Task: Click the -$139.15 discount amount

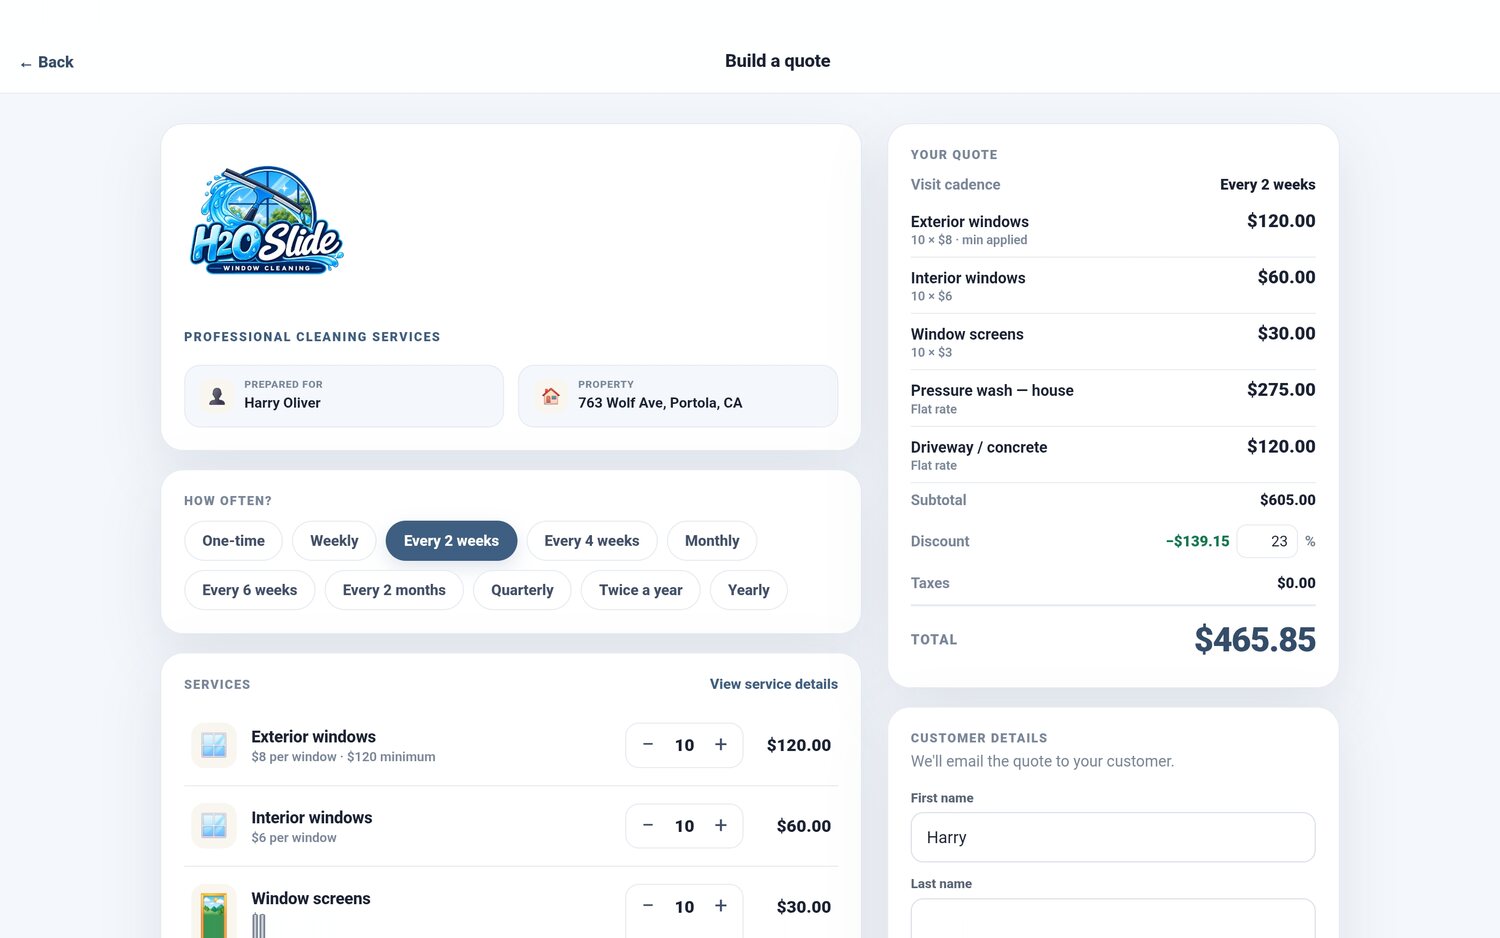Action: pos(1198,541)
